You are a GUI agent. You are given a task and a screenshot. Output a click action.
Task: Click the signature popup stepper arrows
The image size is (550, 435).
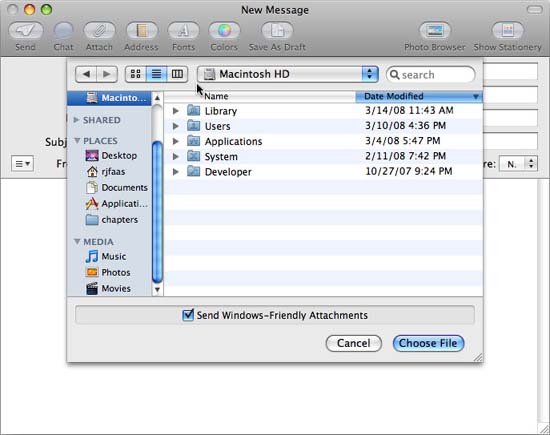click(x=531, y=163)
